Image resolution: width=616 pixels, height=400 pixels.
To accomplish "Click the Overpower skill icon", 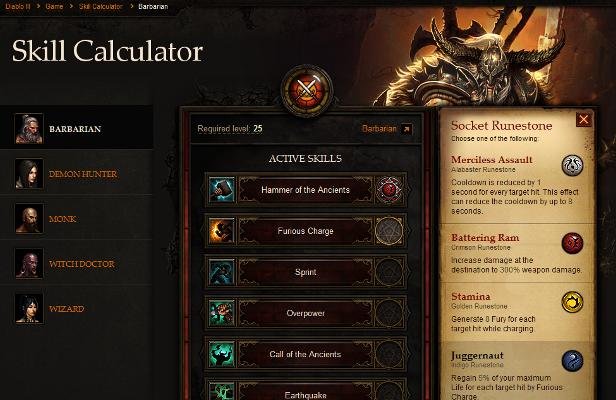I will coord(222,313).
